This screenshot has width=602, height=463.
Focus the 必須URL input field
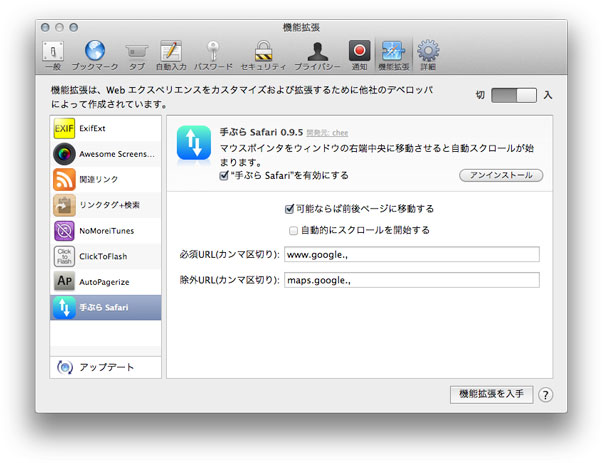click(x=412, y=254)
